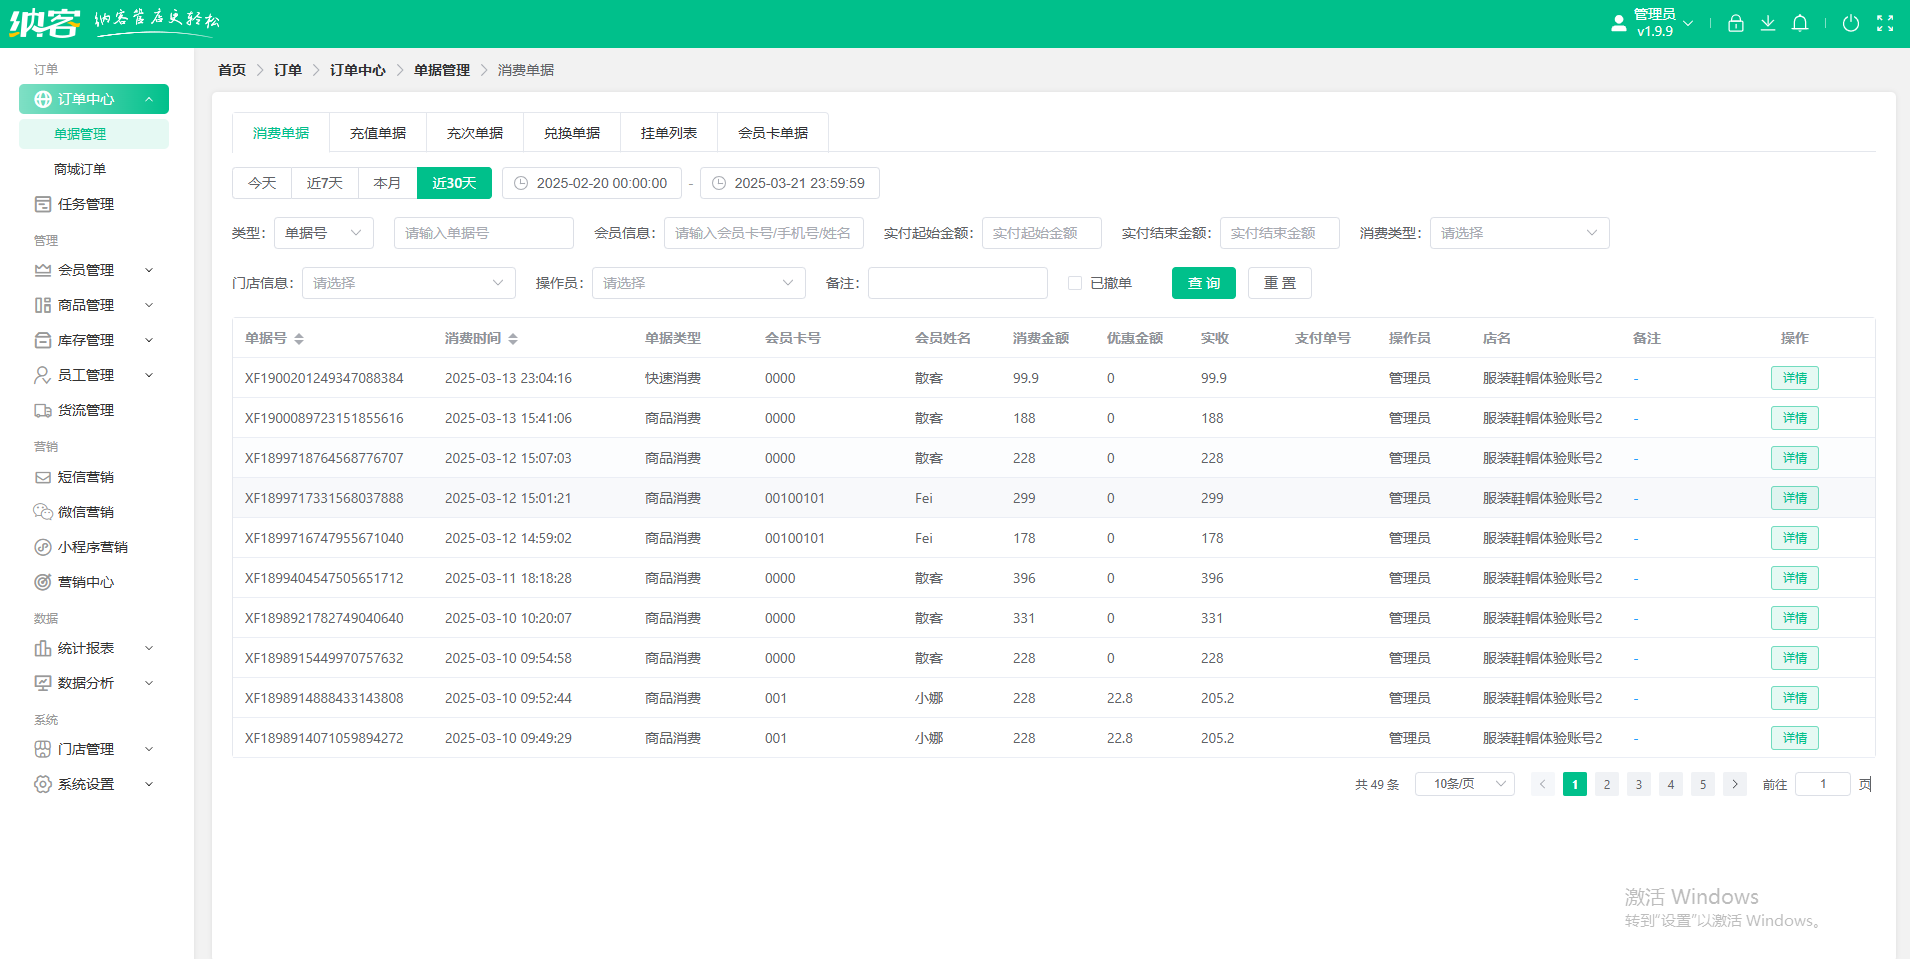Focus the 会员信息 search field

[x=764, y=233]
